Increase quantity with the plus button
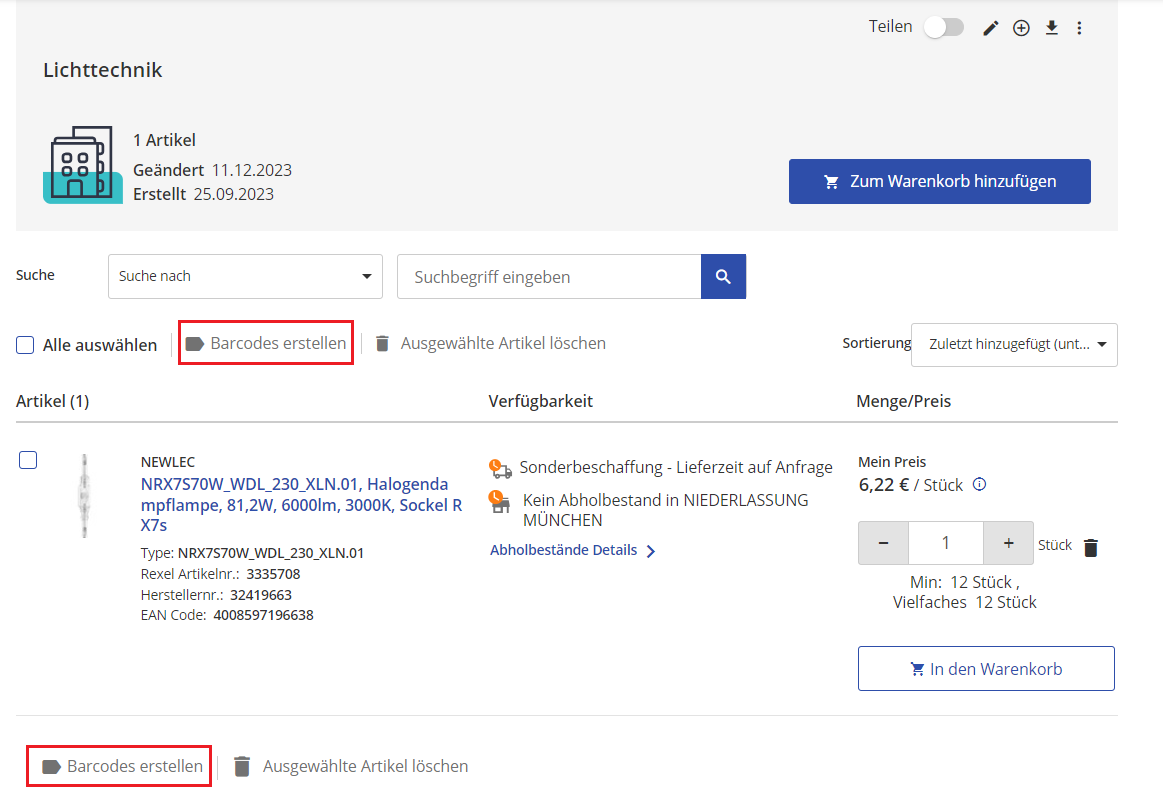The height and width of the screenshot is (799, 1163). 1008,543
